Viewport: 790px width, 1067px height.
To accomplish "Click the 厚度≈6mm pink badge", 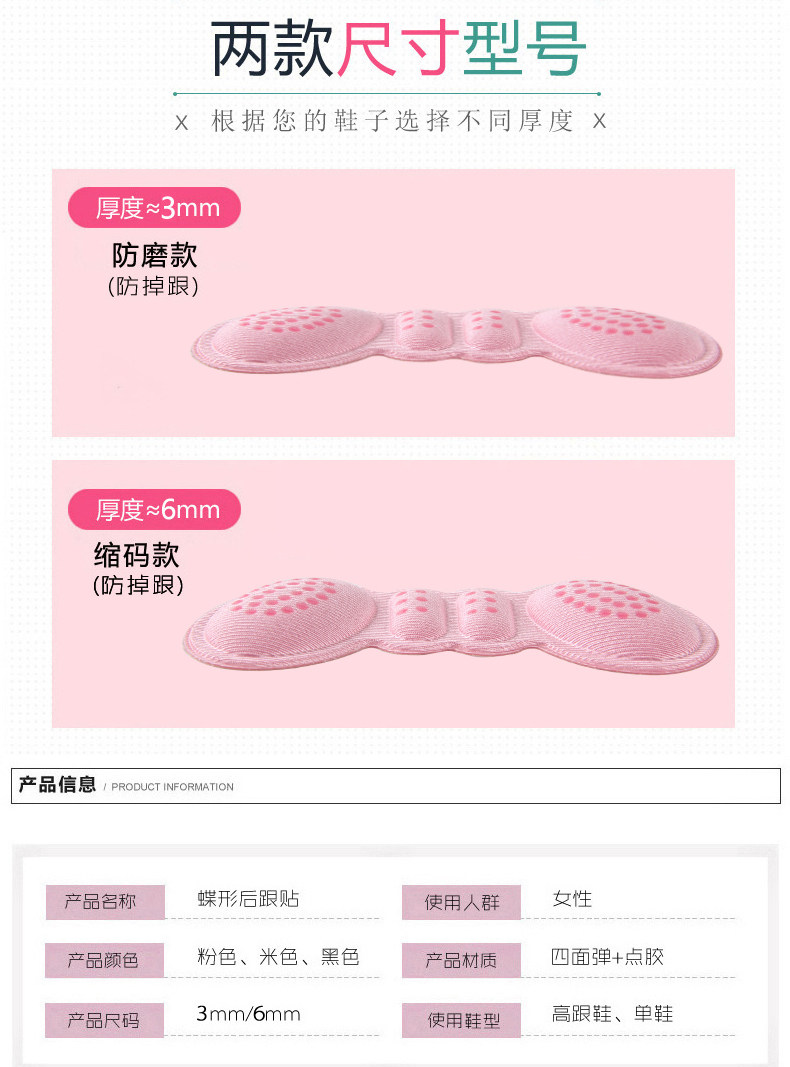I will tap(154, 510).
